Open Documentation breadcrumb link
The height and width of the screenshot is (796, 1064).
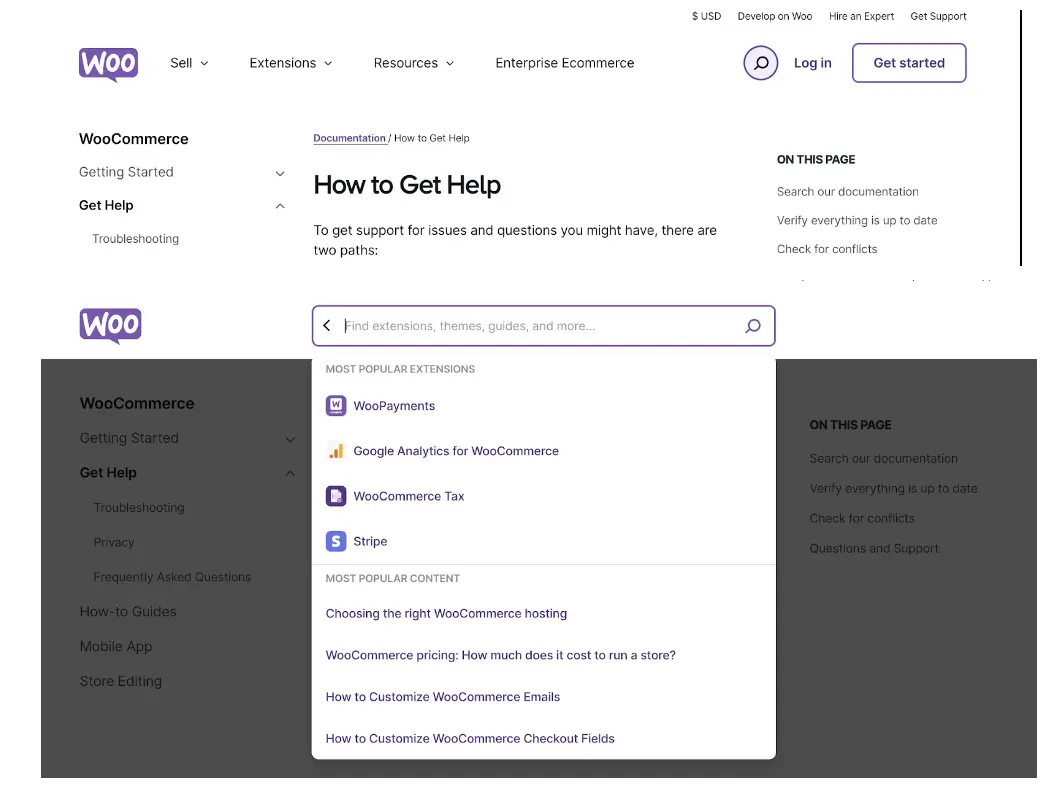click(x=349, y=138)
